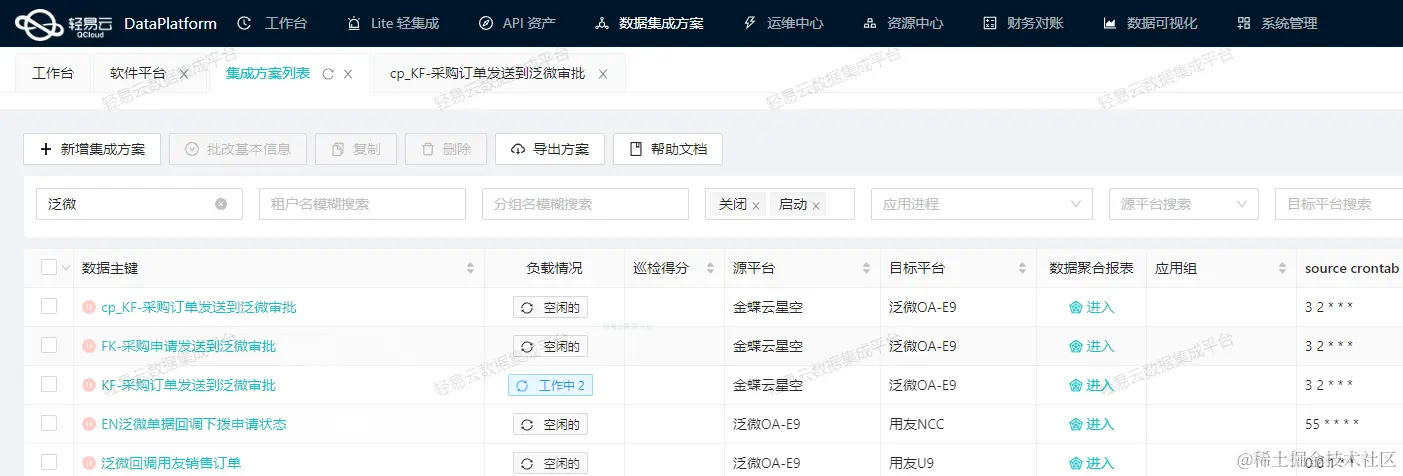This screenshot has height=476, width=1403.
Task: Open 数据可视化 menu
Action: 1149,23
